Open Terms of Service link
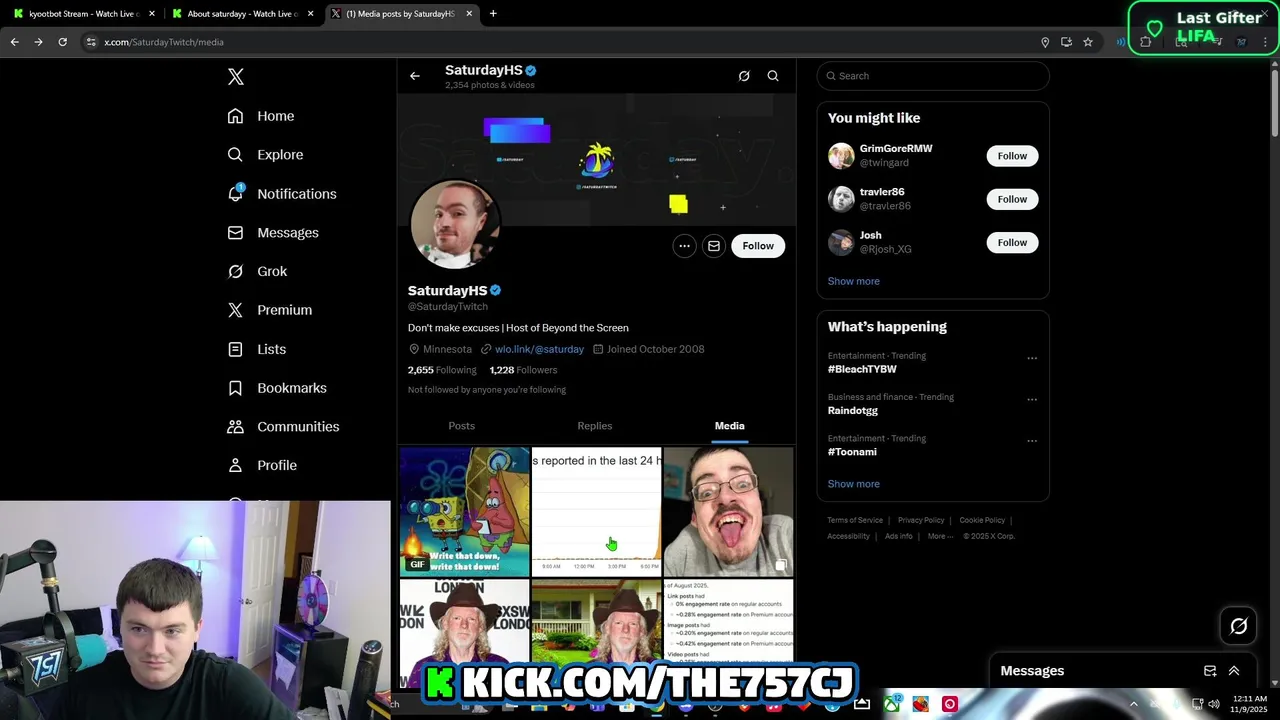The image size is (1280, 720). 855,520
